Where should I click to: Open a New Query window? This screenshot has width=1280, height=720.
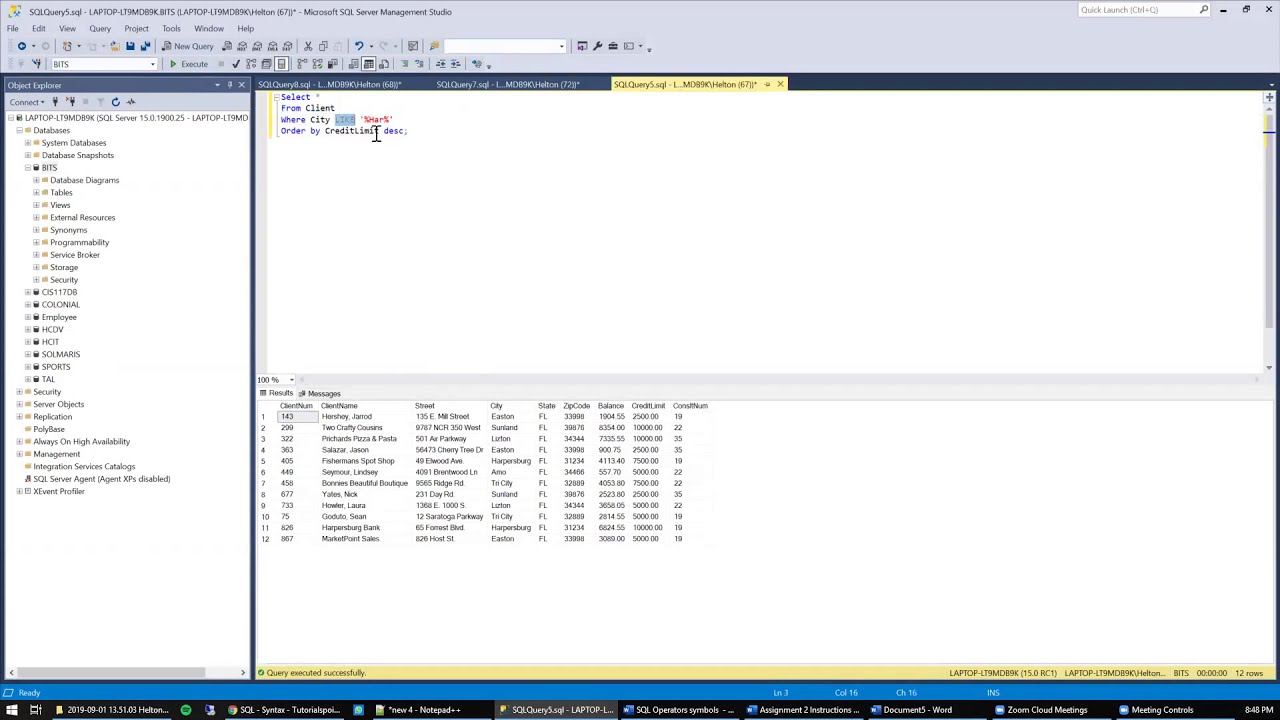point(188,46)
